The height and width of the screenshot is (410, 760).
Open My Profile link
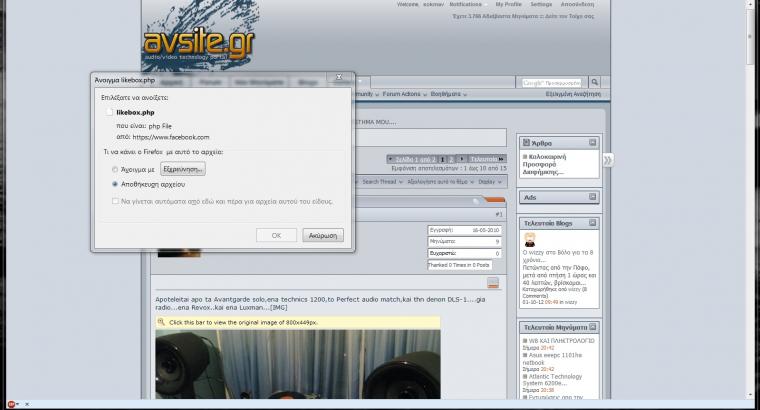[x=508, y=4]
